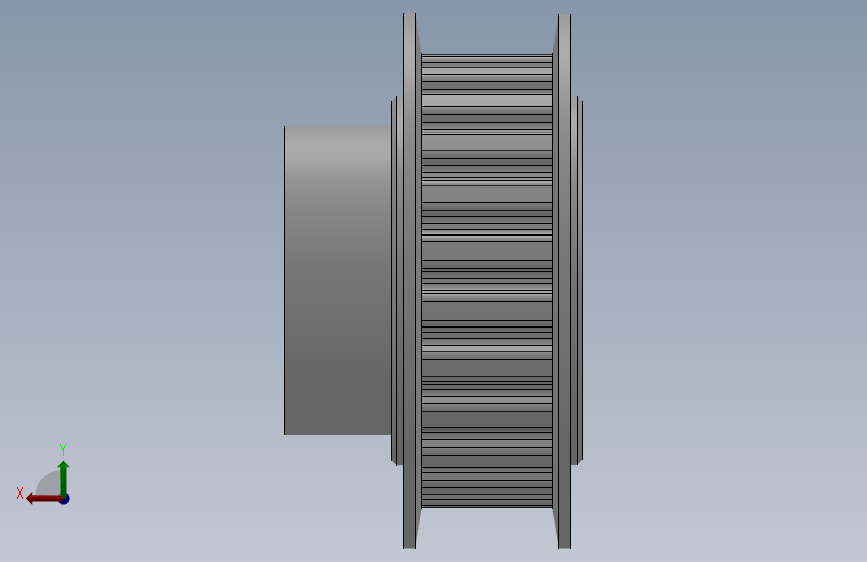This screenshot has width=867, height=562.
Task: Click the green Y axis arrow of the triad
Action: click(64, 479)
